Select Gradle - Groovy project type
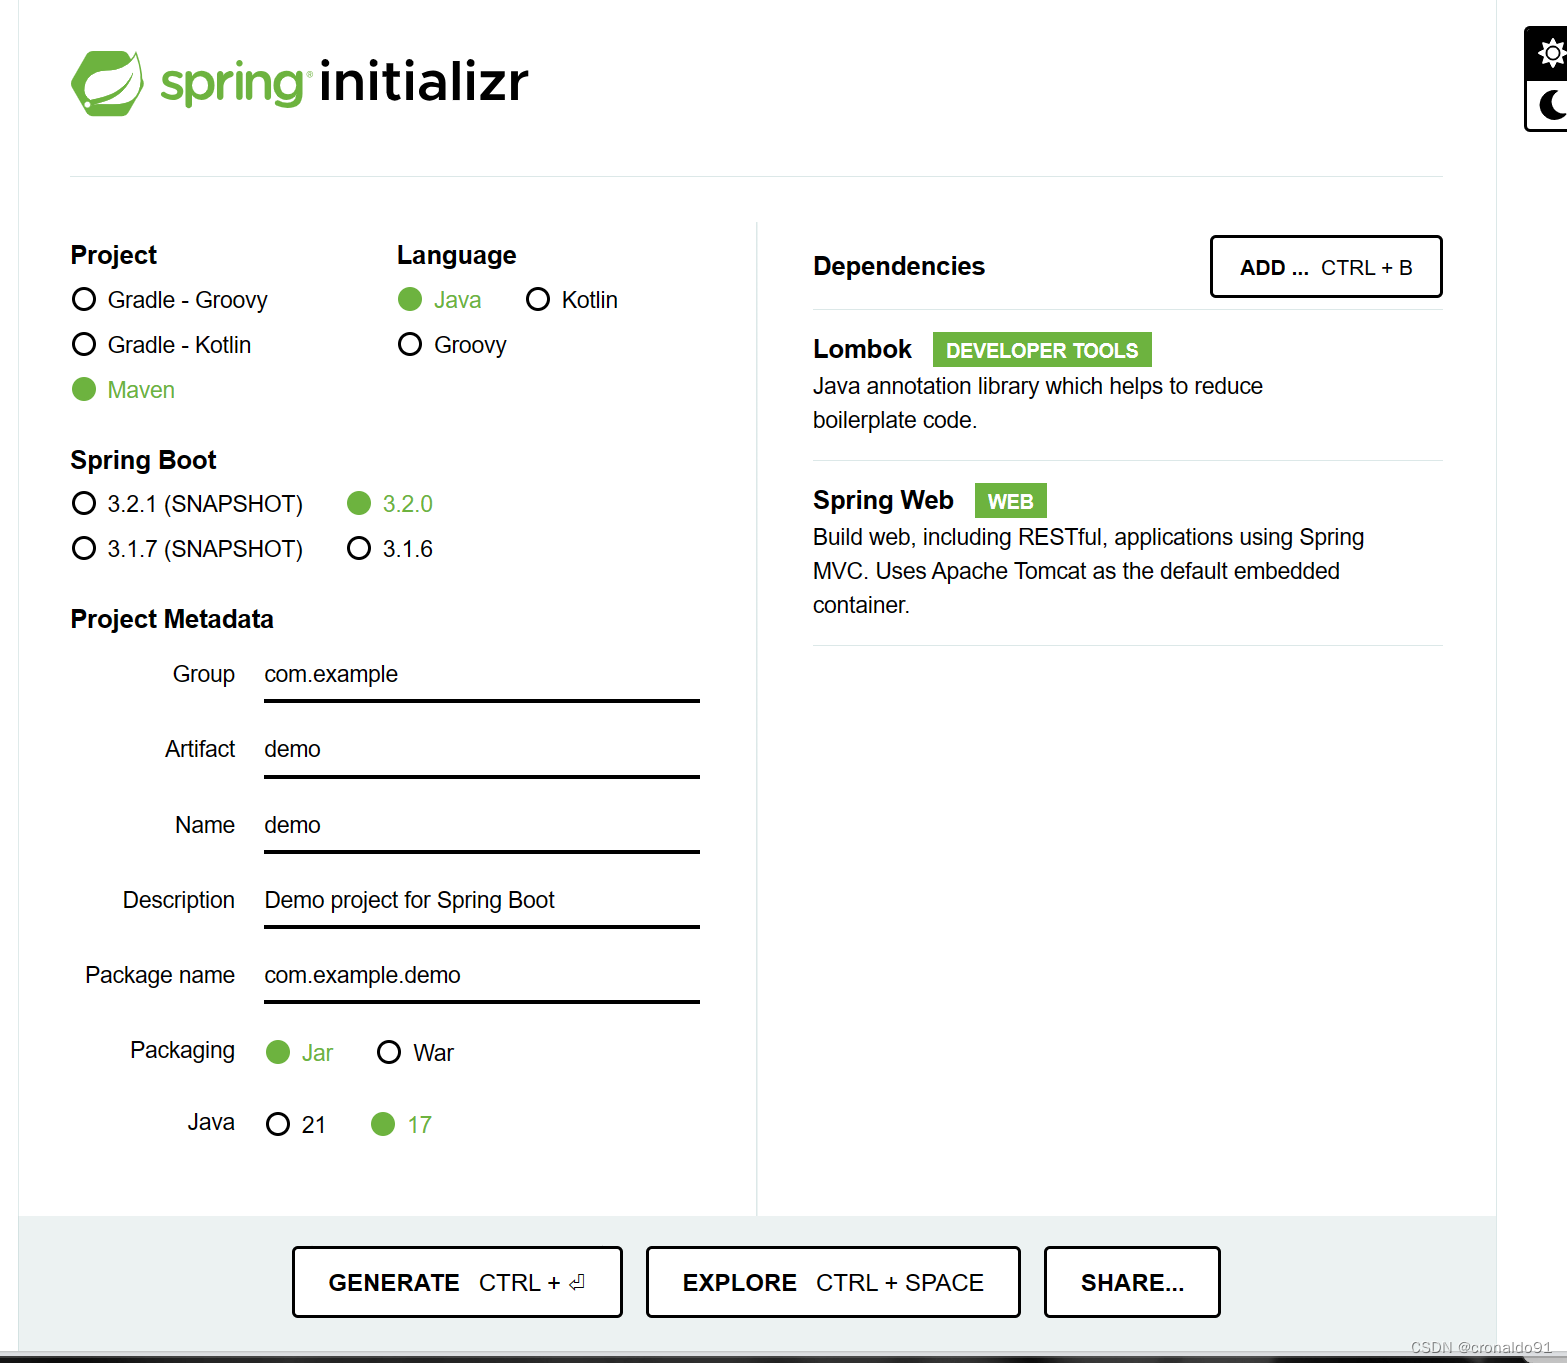Screen dimensions: 1567x1363 point(170,300)
